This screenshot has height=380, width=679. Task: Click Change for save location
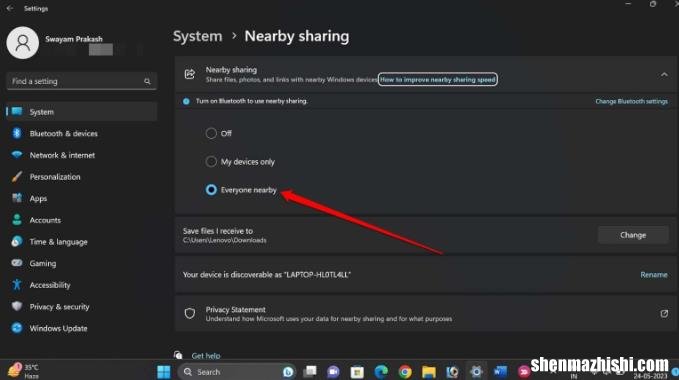coord(633,235)
